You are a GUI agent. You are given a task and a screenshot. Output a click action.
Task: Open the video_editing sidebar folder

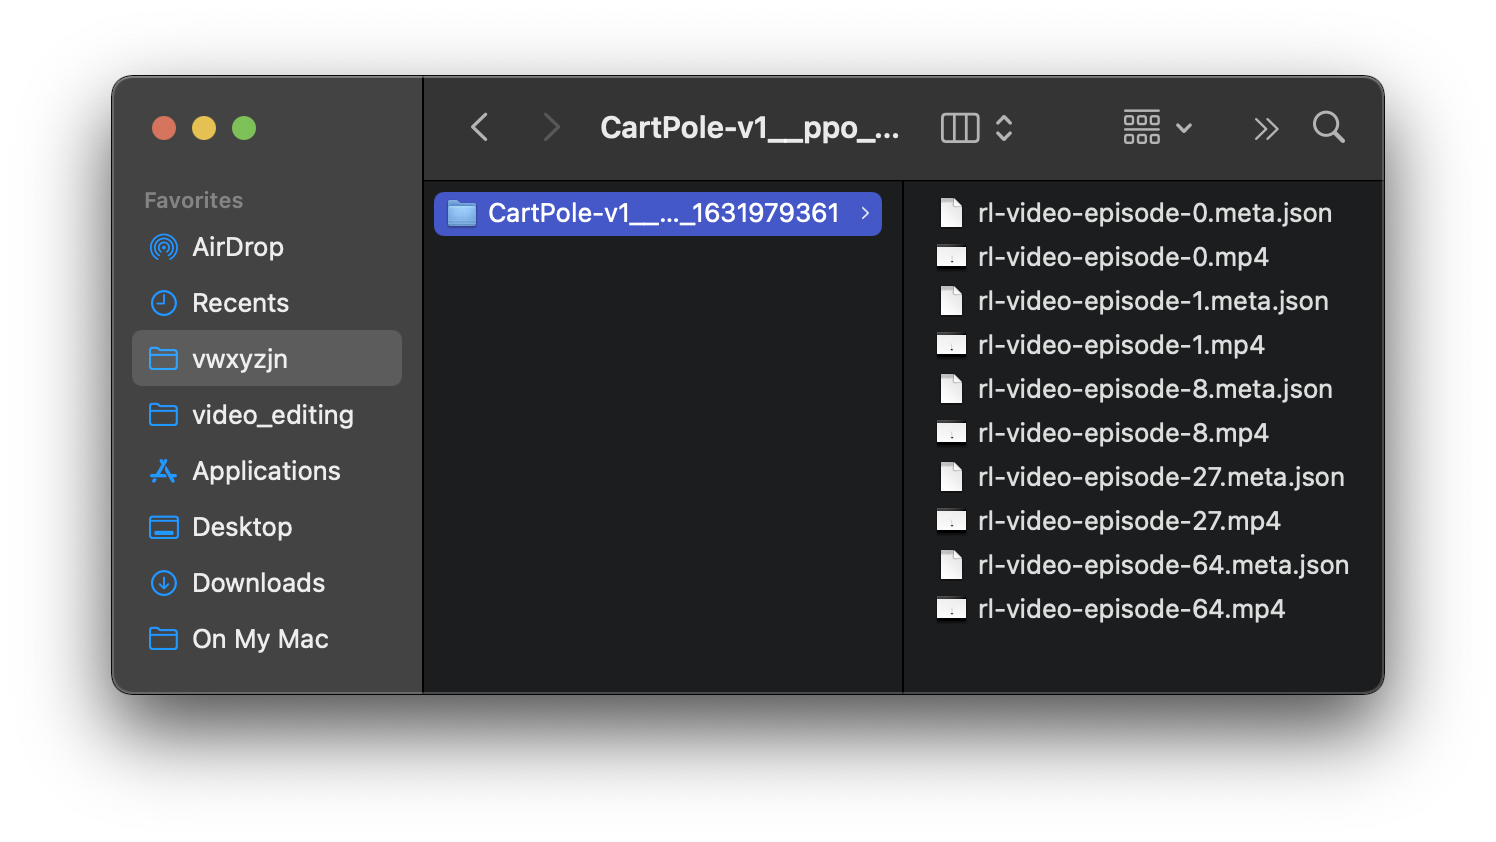[267, 415]
